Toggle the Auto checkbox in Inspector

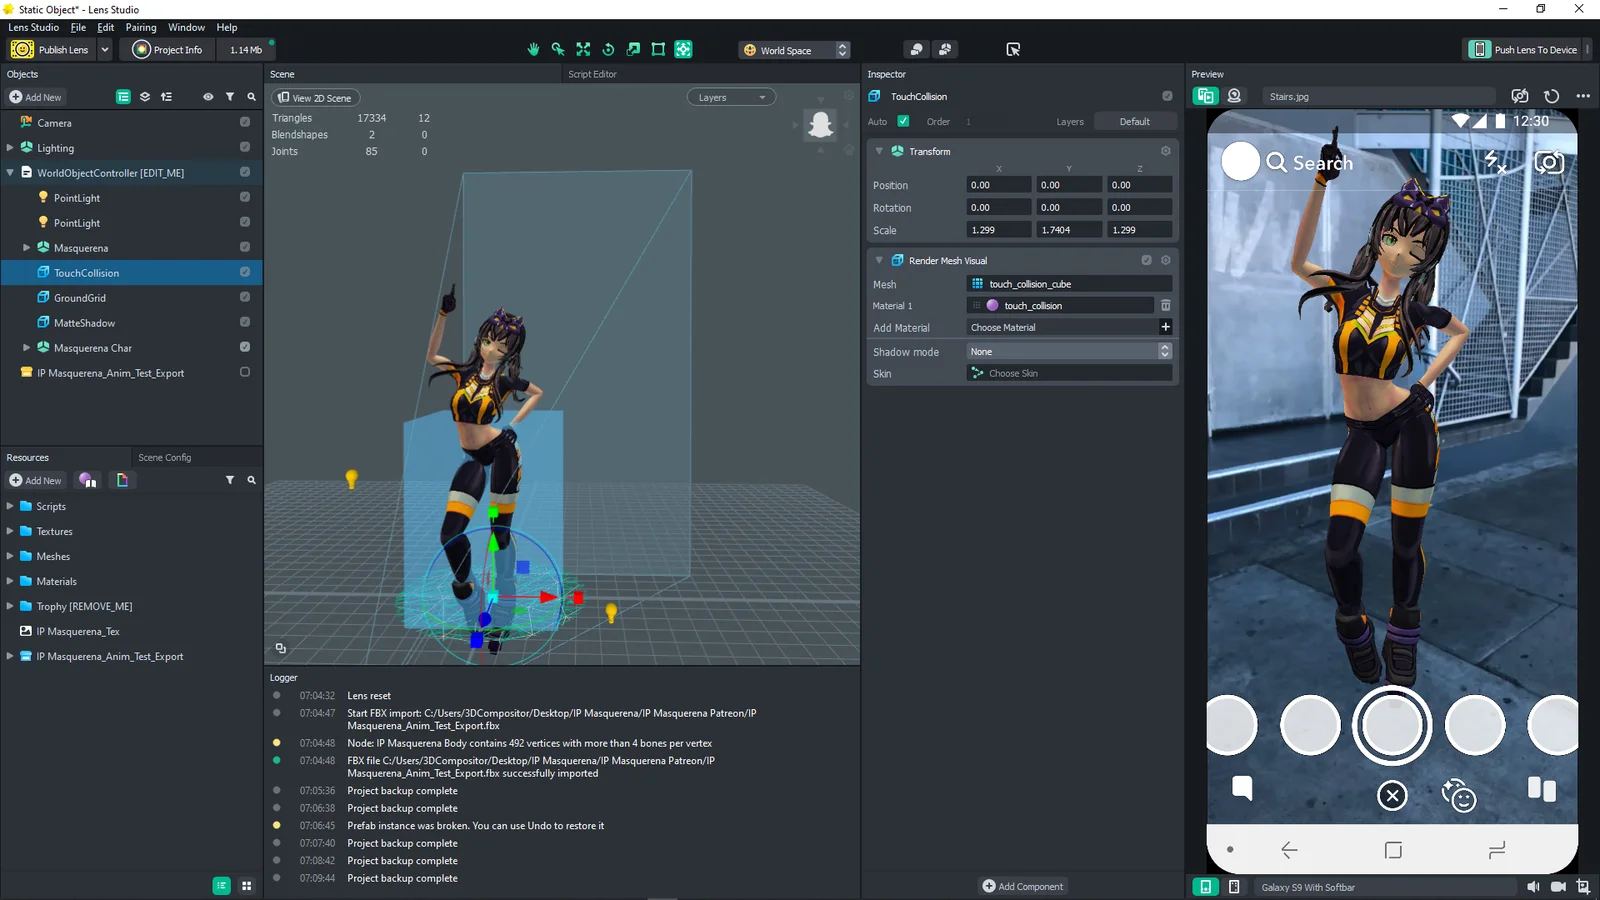pos(903,121)
